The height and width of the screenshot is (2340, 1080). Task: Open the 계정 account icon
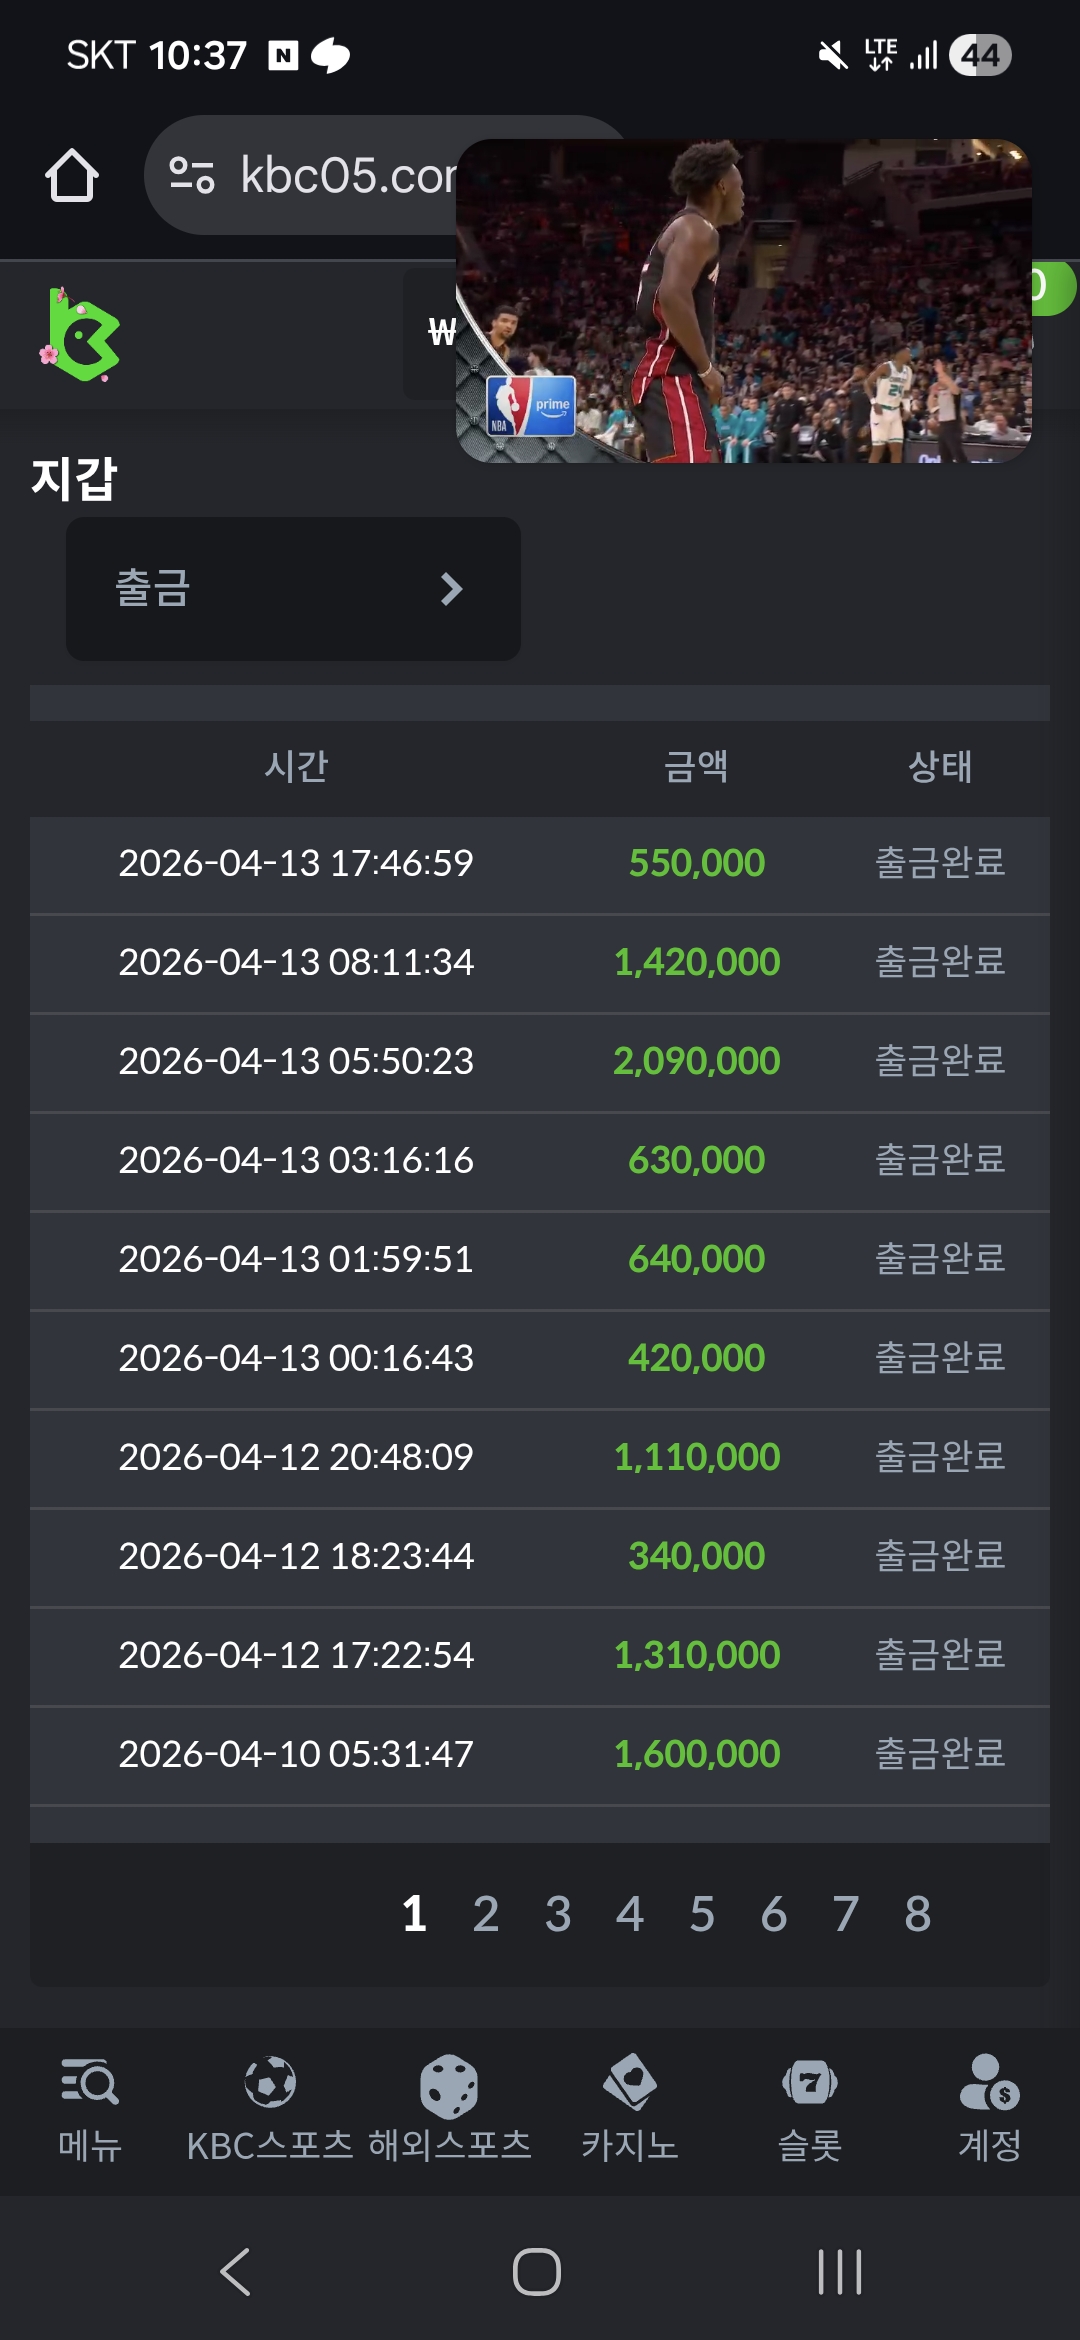click(x=989, y=2085)
